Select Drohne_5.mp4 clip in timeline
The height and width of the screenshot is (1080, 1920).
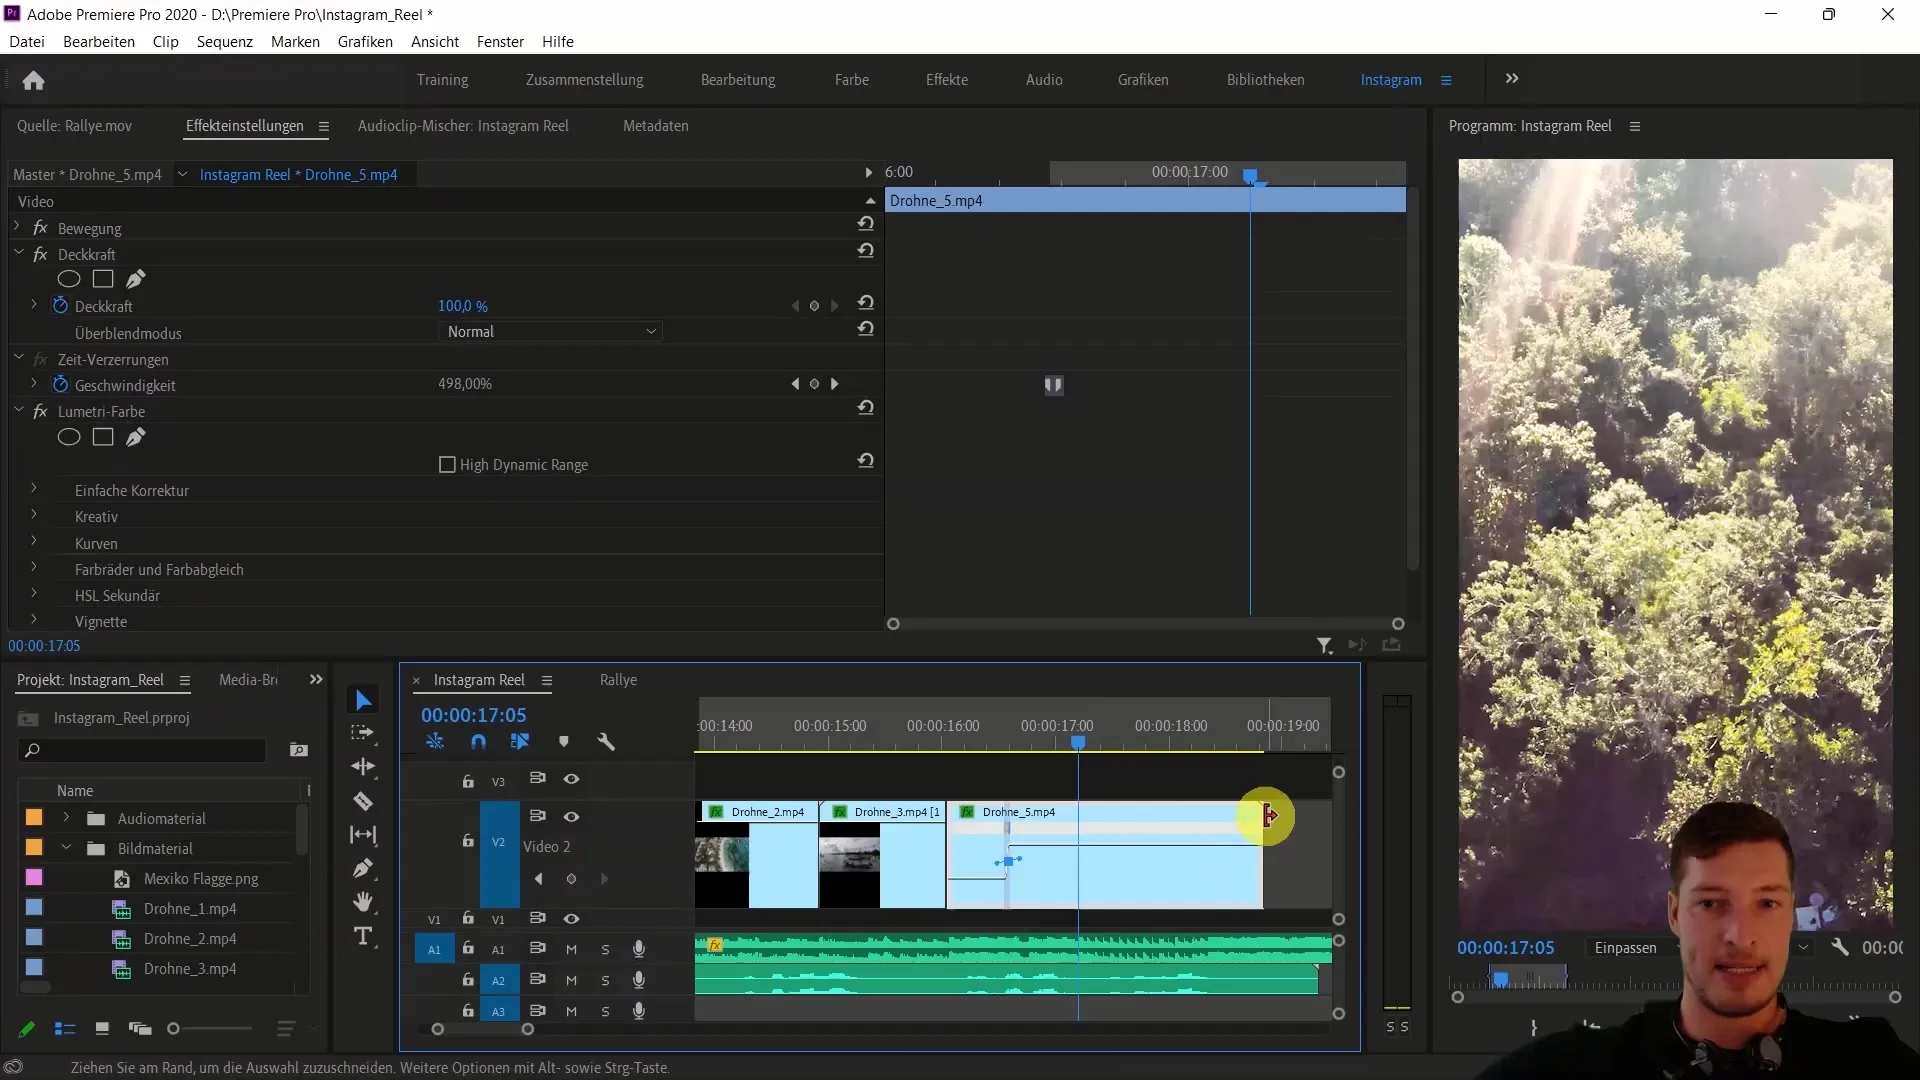click(1104, 855)
